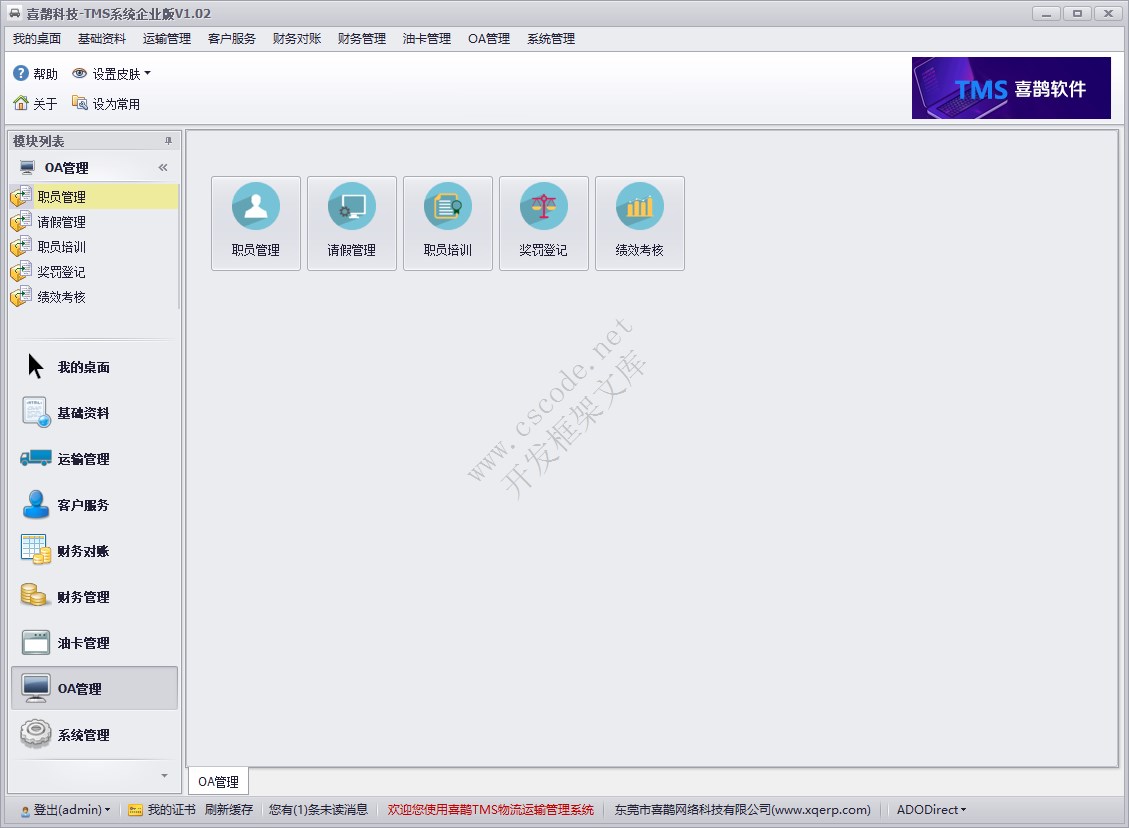Click 设为常用 toolbar button
1129x828 pixels.
106,104
